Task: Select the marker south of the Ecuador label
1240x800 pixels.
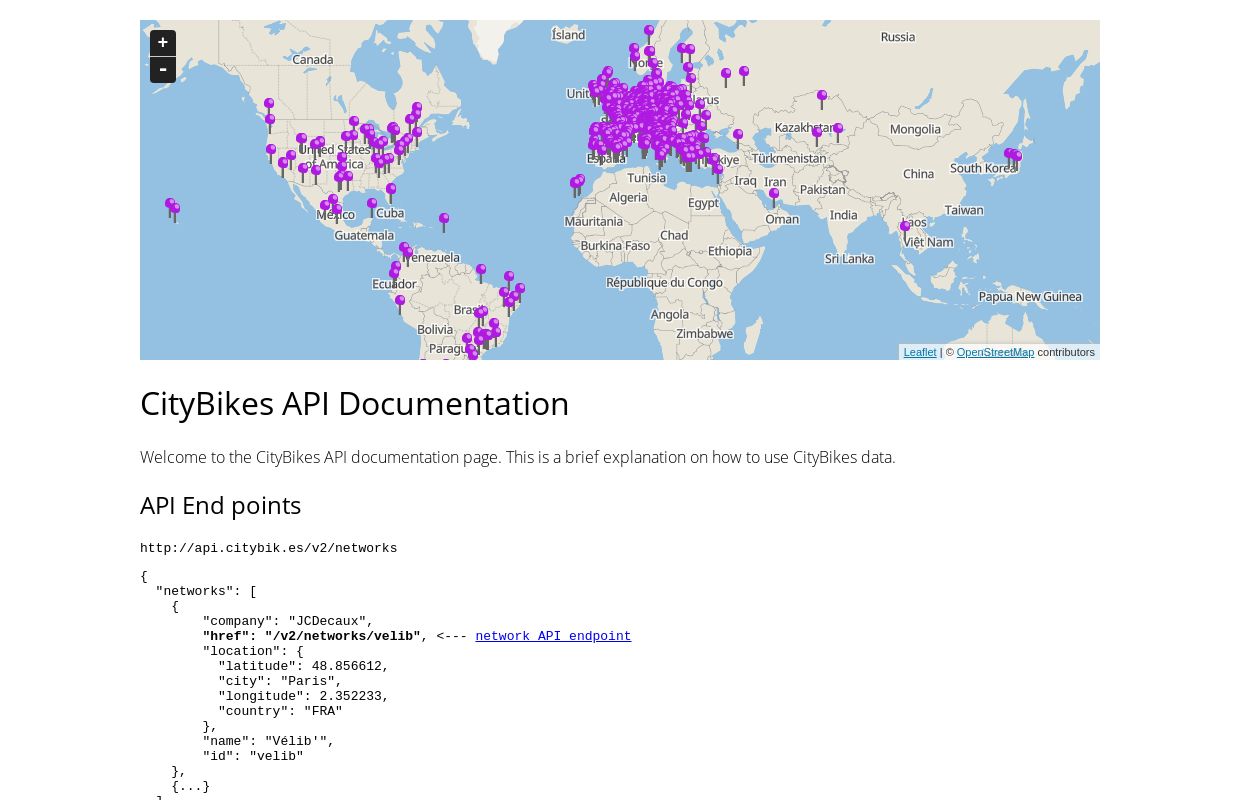Action: point(400,304)
